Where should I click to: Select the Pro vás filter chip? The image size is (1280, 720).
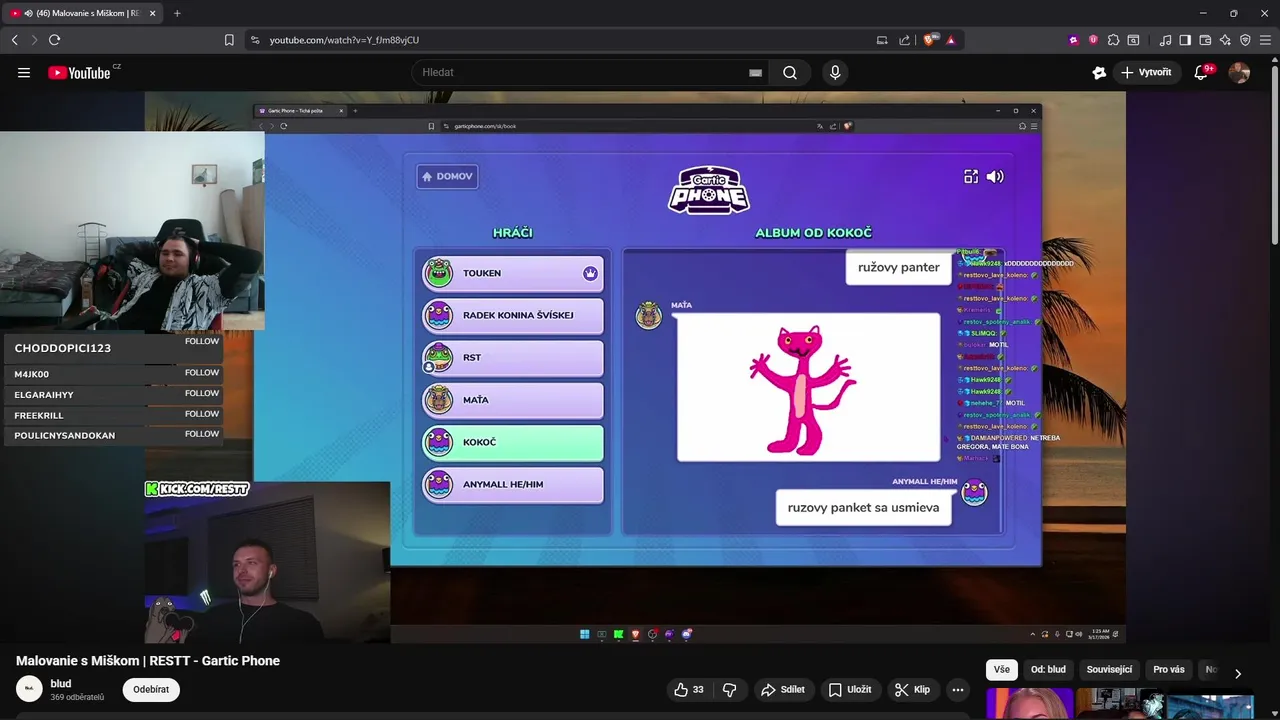1168,670
